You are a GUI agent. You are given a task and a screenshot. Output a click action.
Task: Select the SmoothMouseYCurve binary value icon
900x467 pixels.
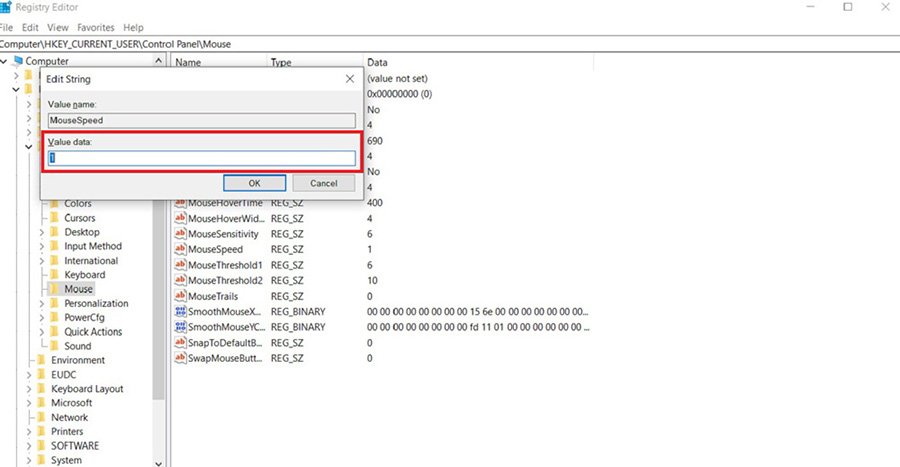tap(180, 327)
